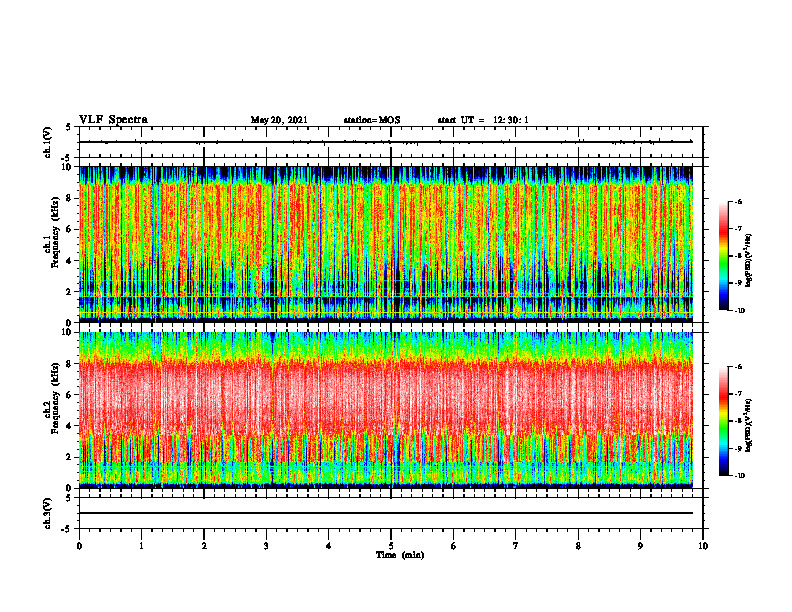Click tick label "5" on the Time axis

click(391, 546)
